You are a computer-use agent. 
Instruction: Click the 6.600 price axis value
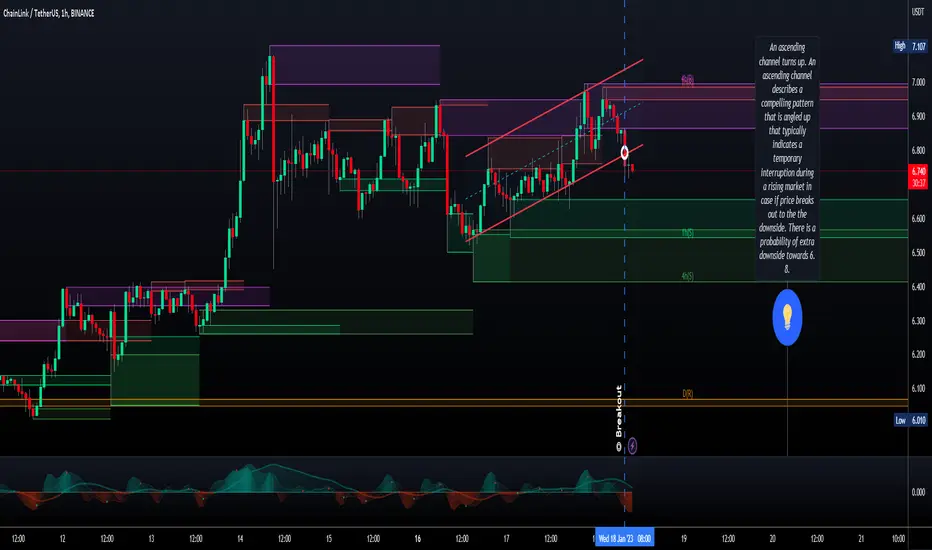tap(918, 218)
